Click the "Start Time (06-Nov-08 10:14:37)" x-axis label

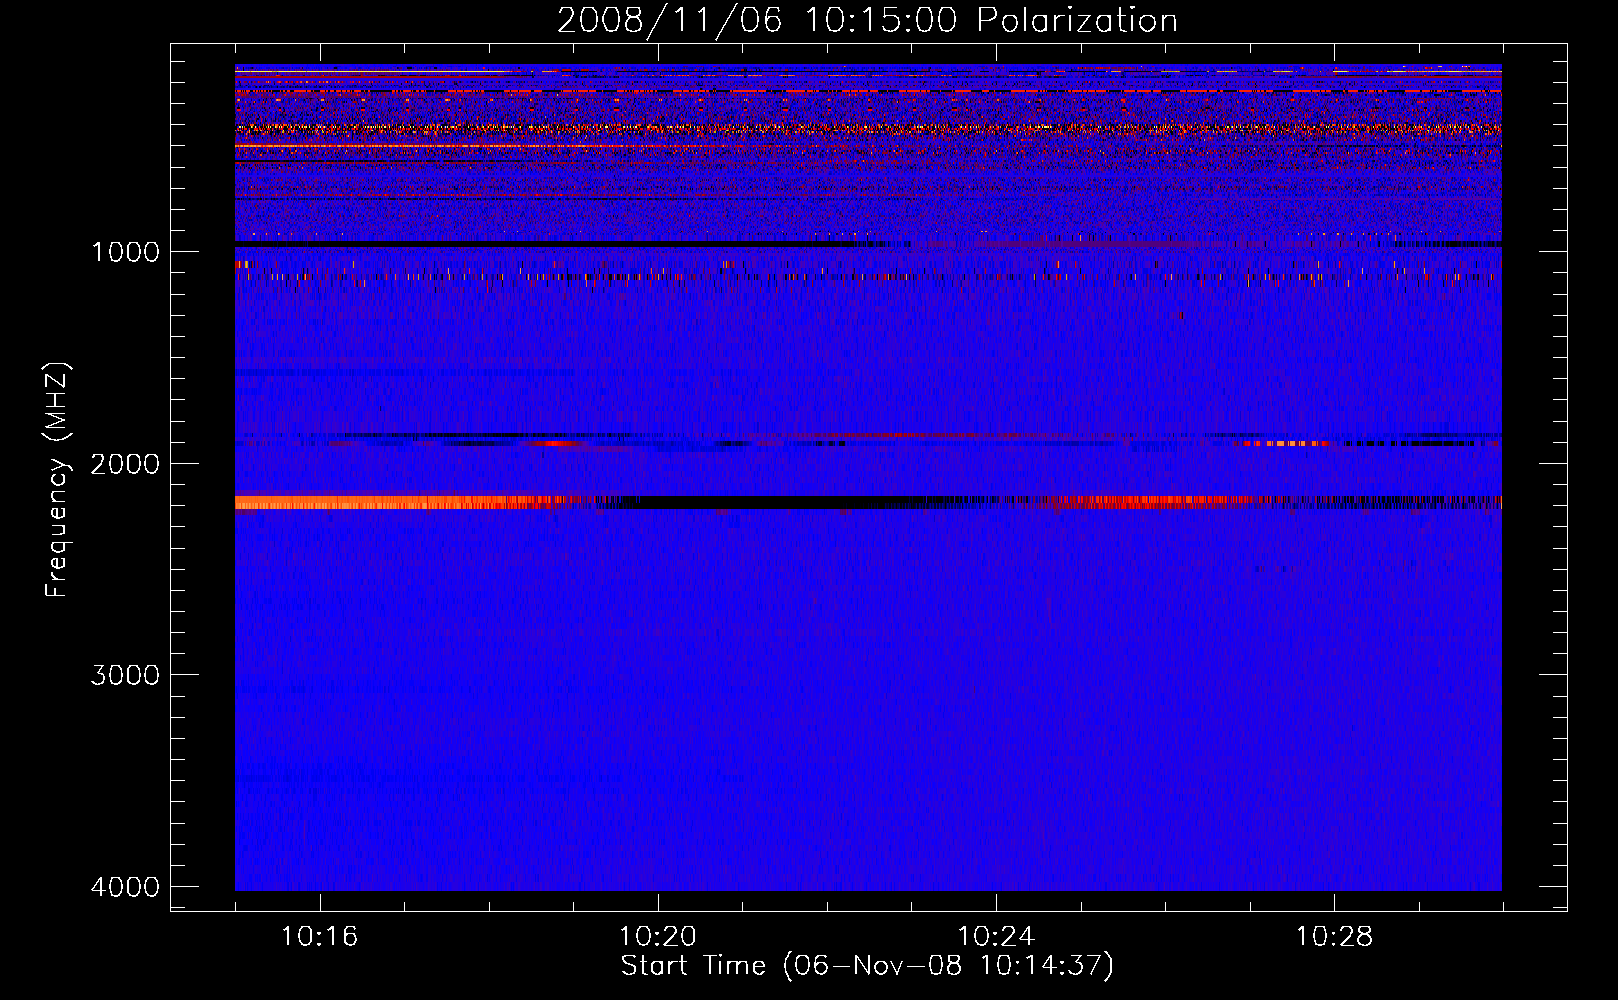coord(867,966)
